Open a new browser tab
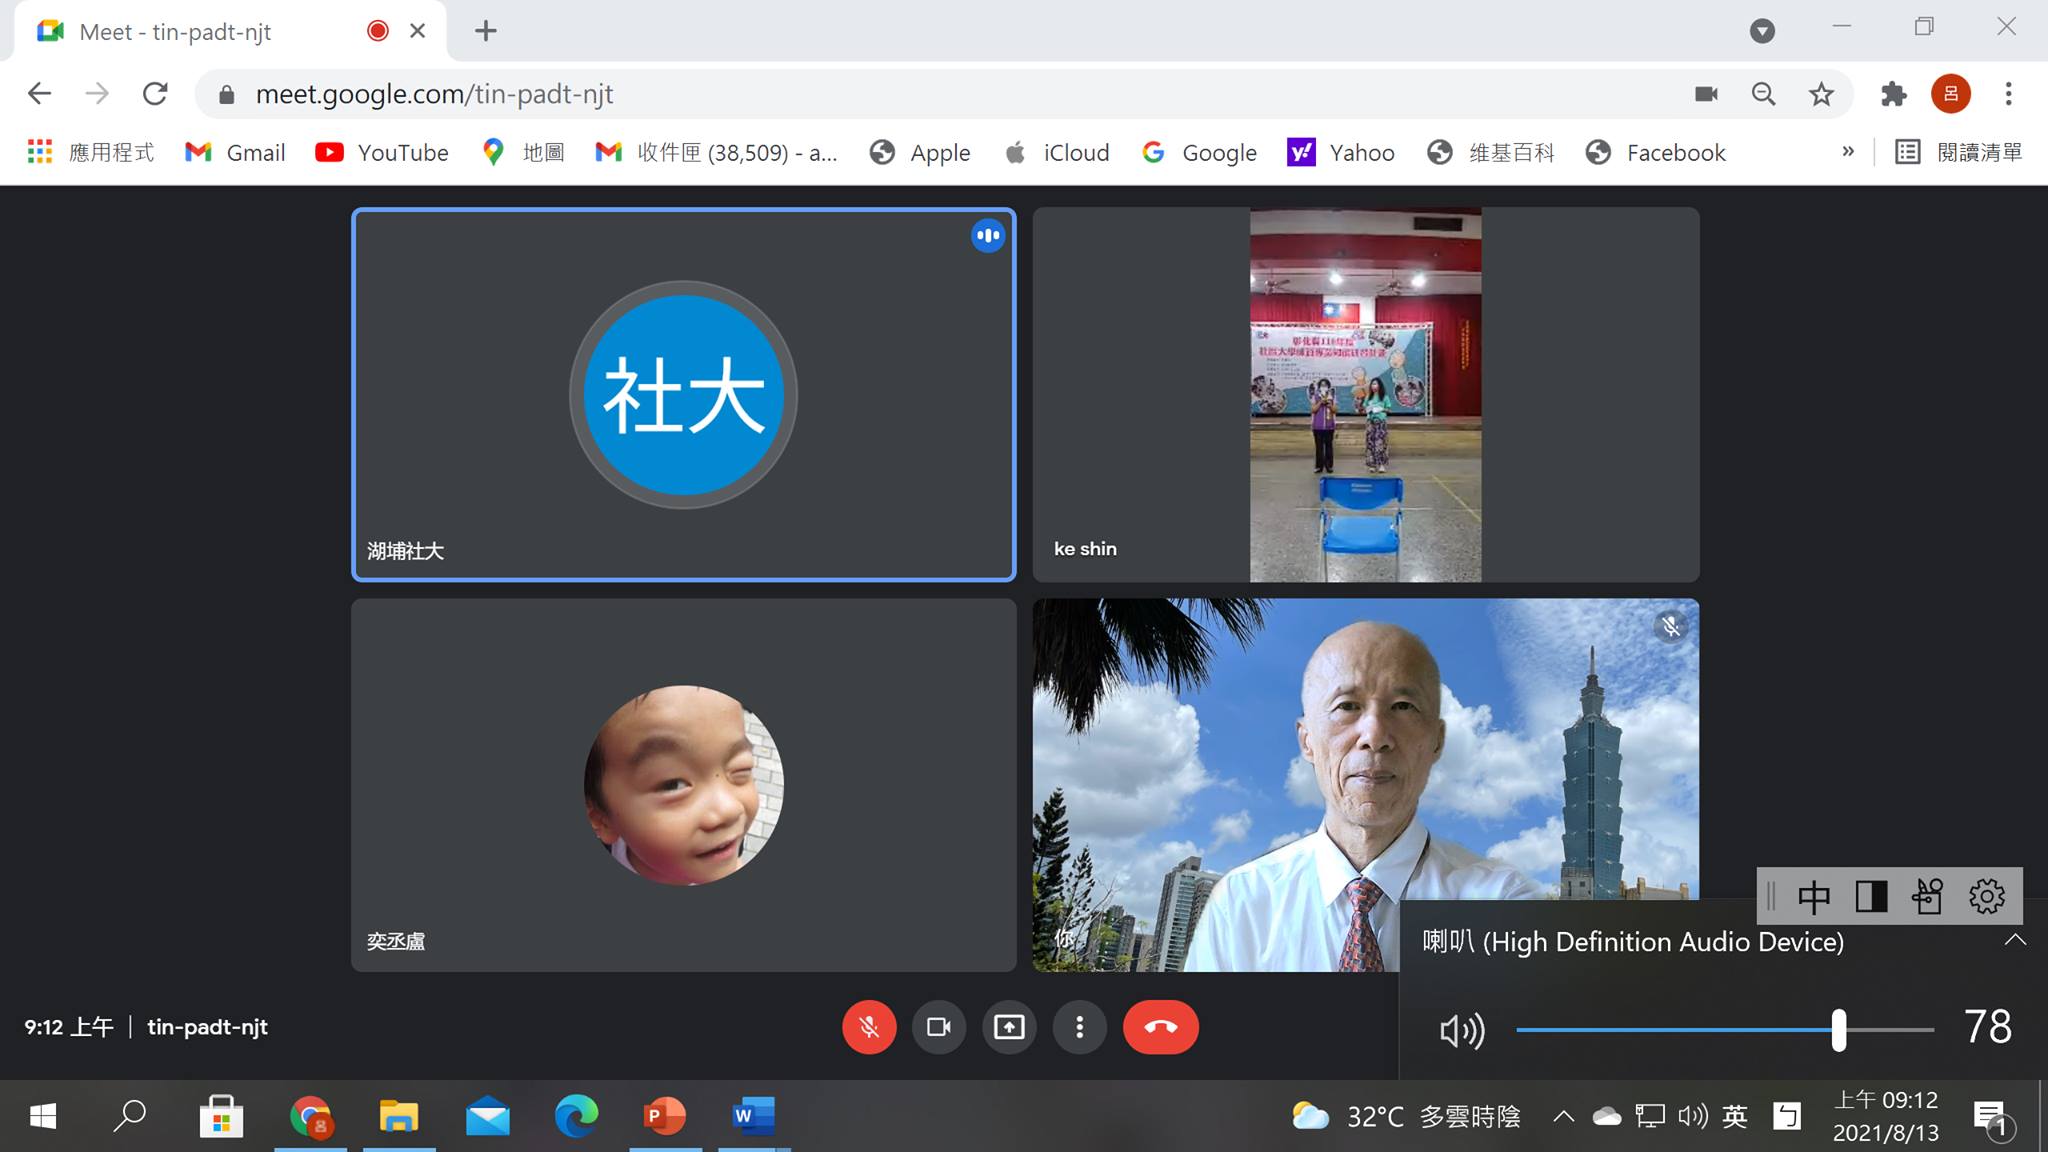 tap(486, 31)
